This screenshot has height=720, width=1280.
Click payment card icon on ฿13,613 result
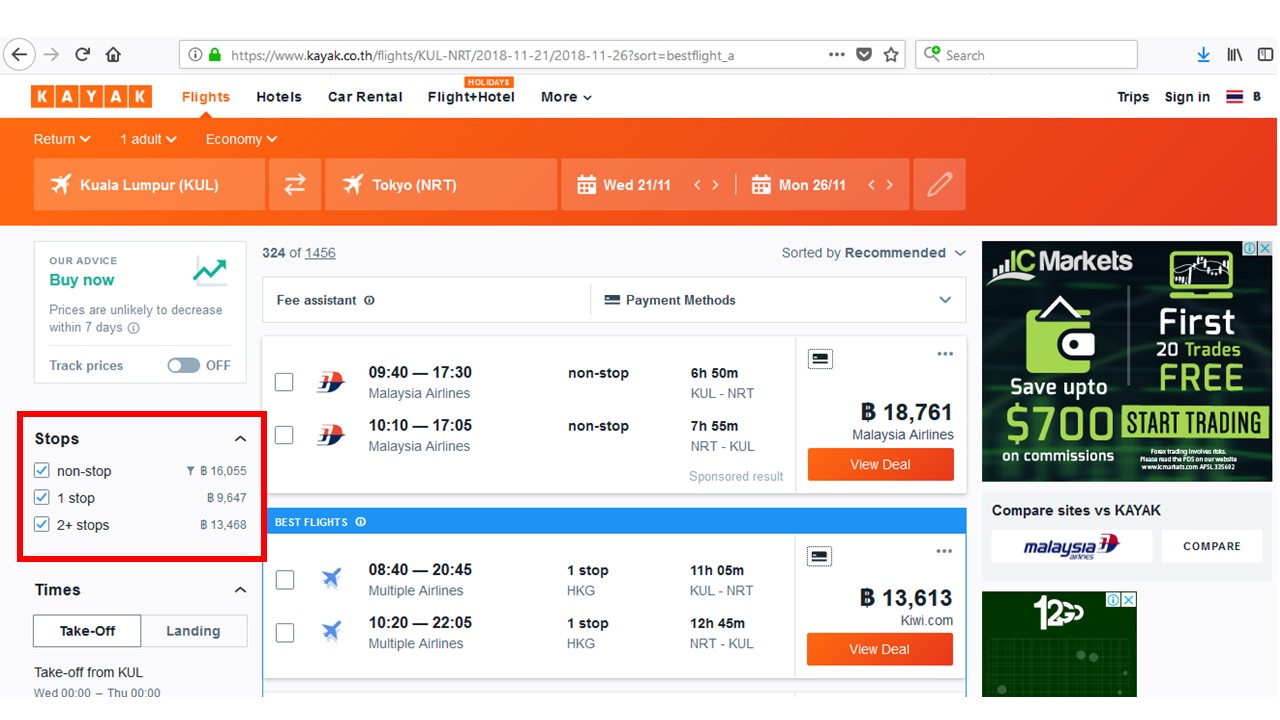pos(820,555)
